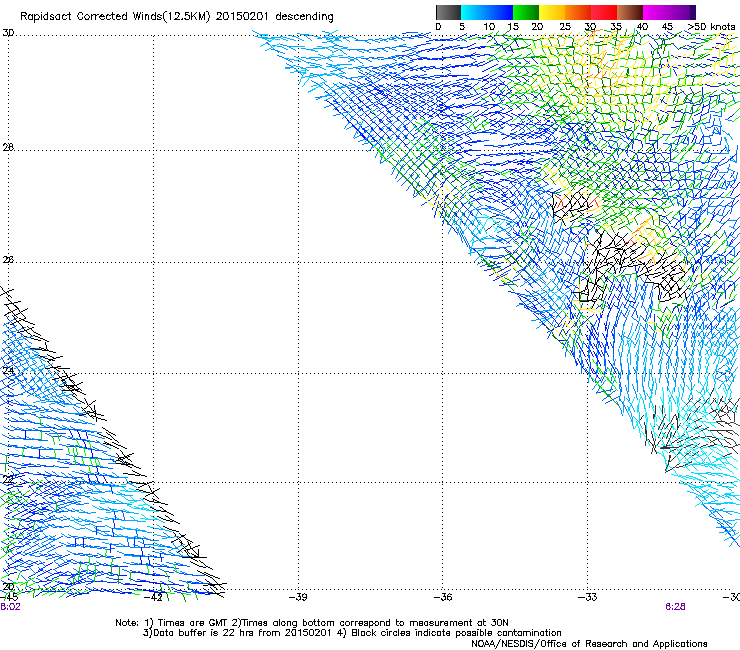740x650 pixels.
Task: Click the note 'Data buffer is 22 hrs' line
Action: 237,633
